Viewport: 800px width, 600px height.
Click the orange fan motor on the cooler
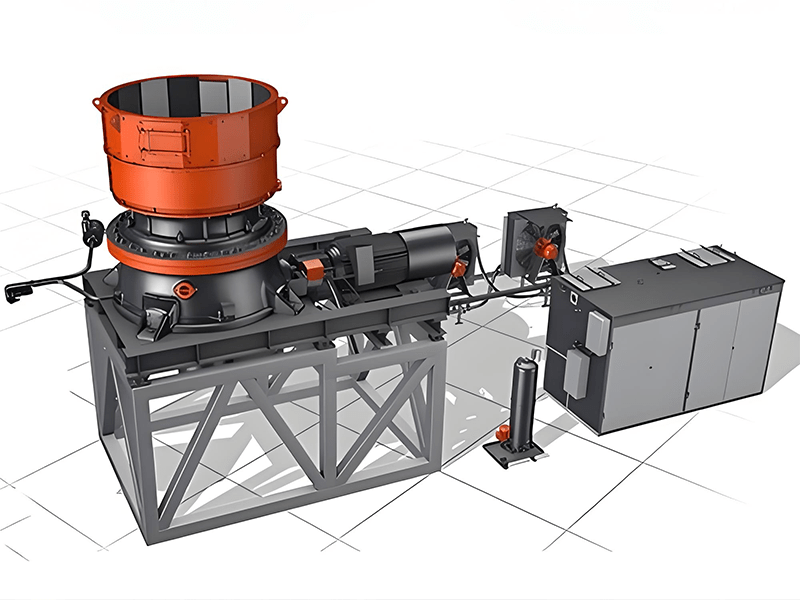coord(546,250)
